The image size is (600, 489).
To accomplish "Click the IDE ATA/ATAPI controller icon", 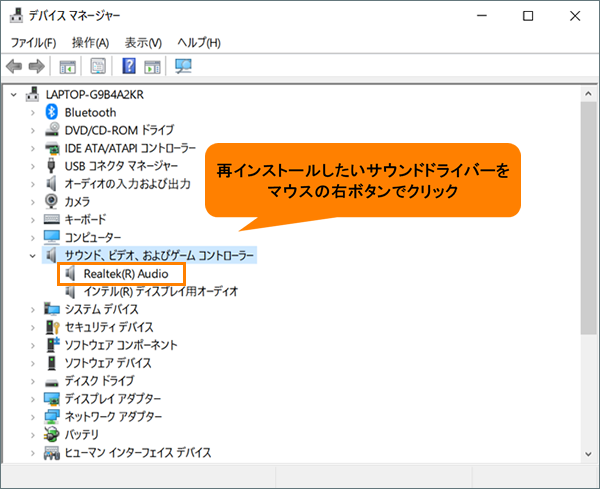I will [52, 148].
